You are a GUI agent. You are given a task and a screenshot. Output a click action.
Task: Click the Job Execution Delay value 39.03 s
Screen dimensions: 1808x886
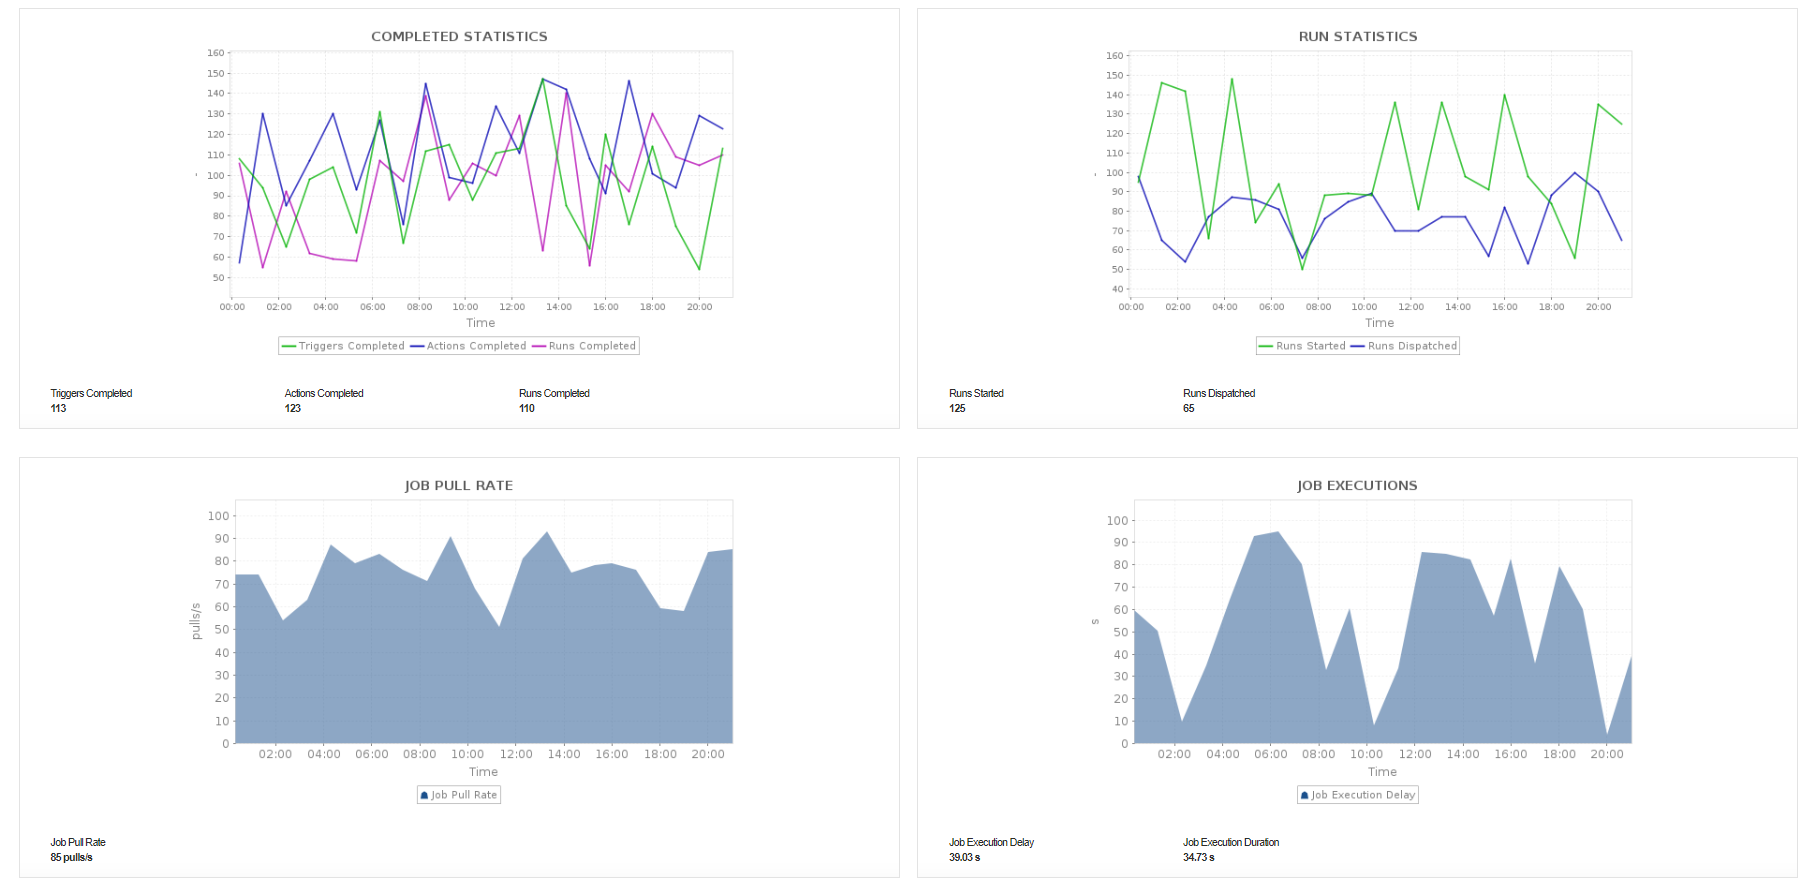coord(964,857)
